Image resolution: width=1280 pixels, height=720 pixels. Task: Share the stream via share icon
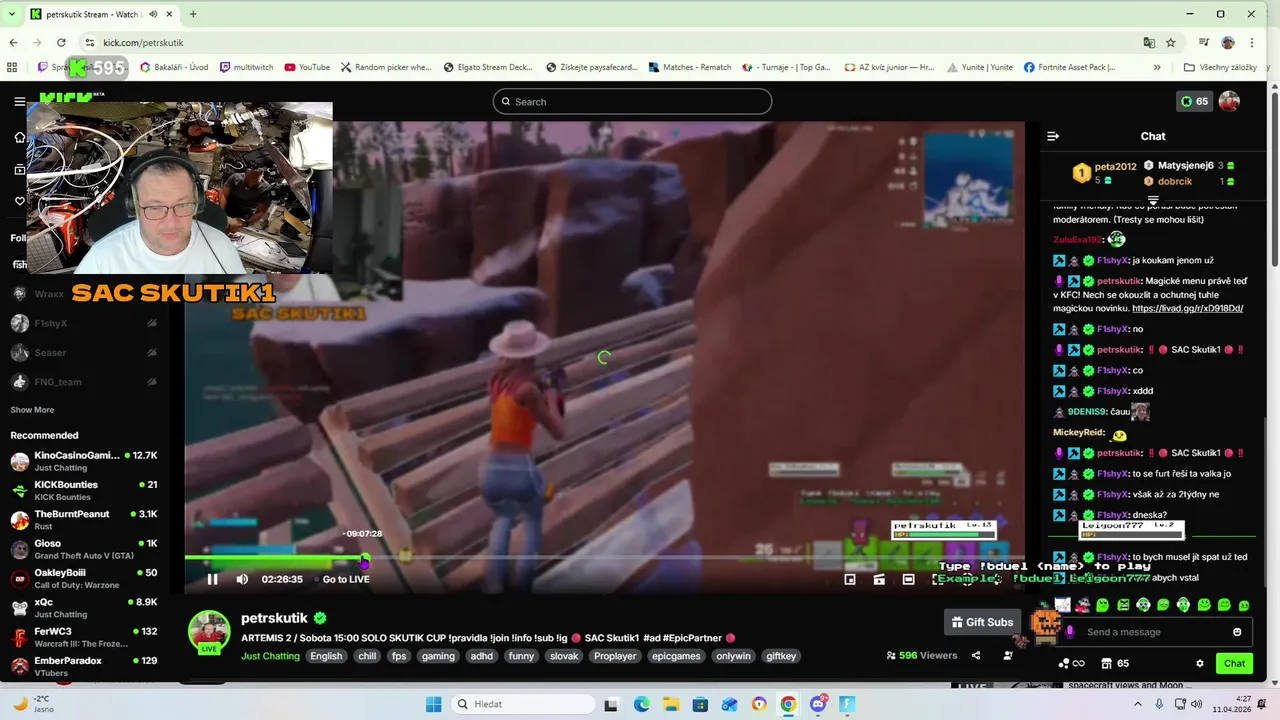tap(976, 656)
